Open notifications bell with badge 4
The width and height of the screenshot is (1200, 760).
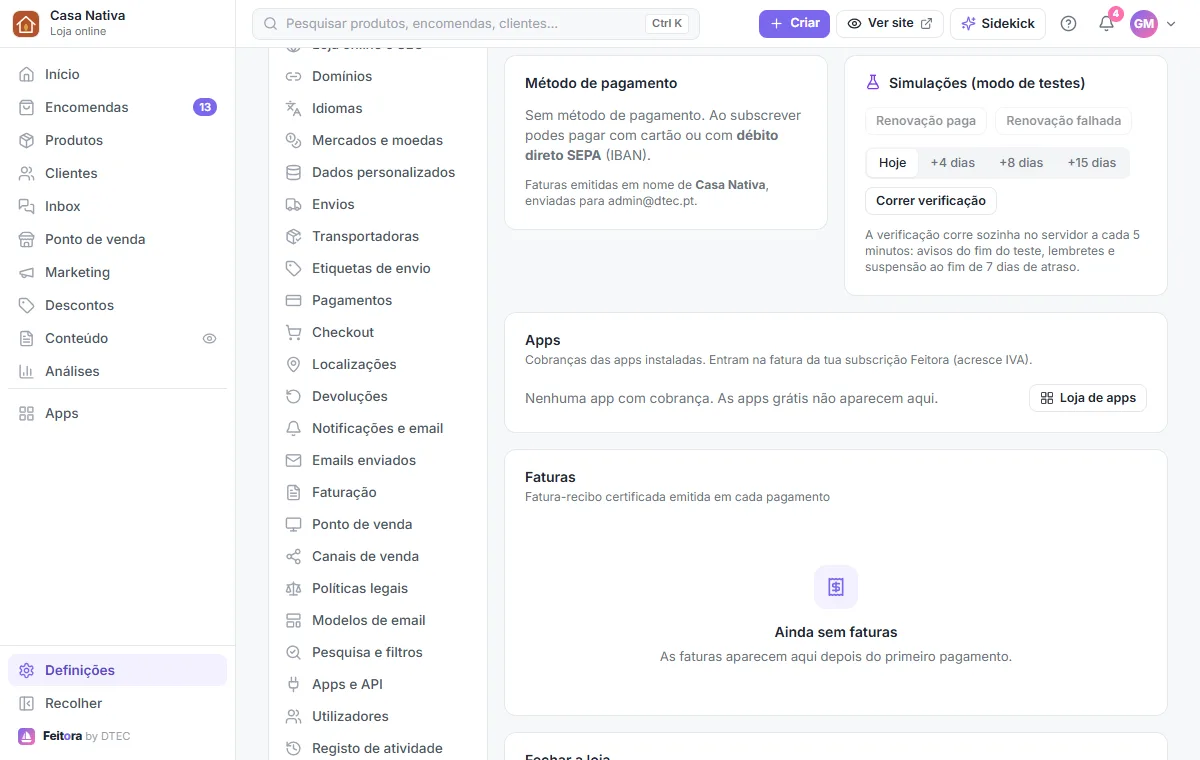tap(1106, 23)
